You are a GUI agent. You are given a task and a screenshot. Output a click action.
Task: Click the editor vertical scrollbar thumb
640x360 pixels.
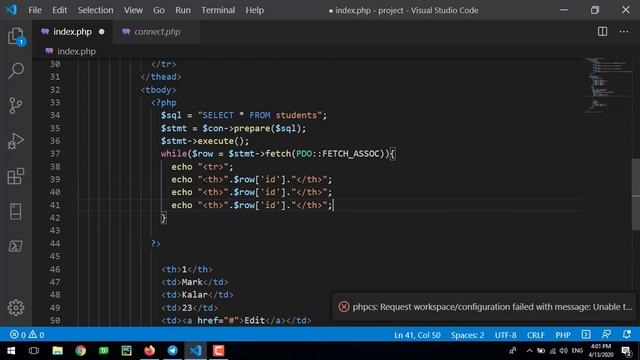click(x=636, y=194)
